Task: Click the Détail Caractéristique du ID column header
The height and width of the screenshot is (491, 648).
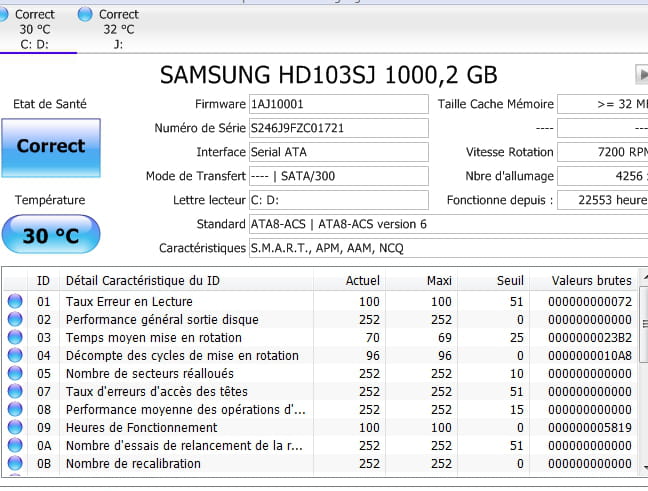Action: pyautogui.click(x=186, y=281)
